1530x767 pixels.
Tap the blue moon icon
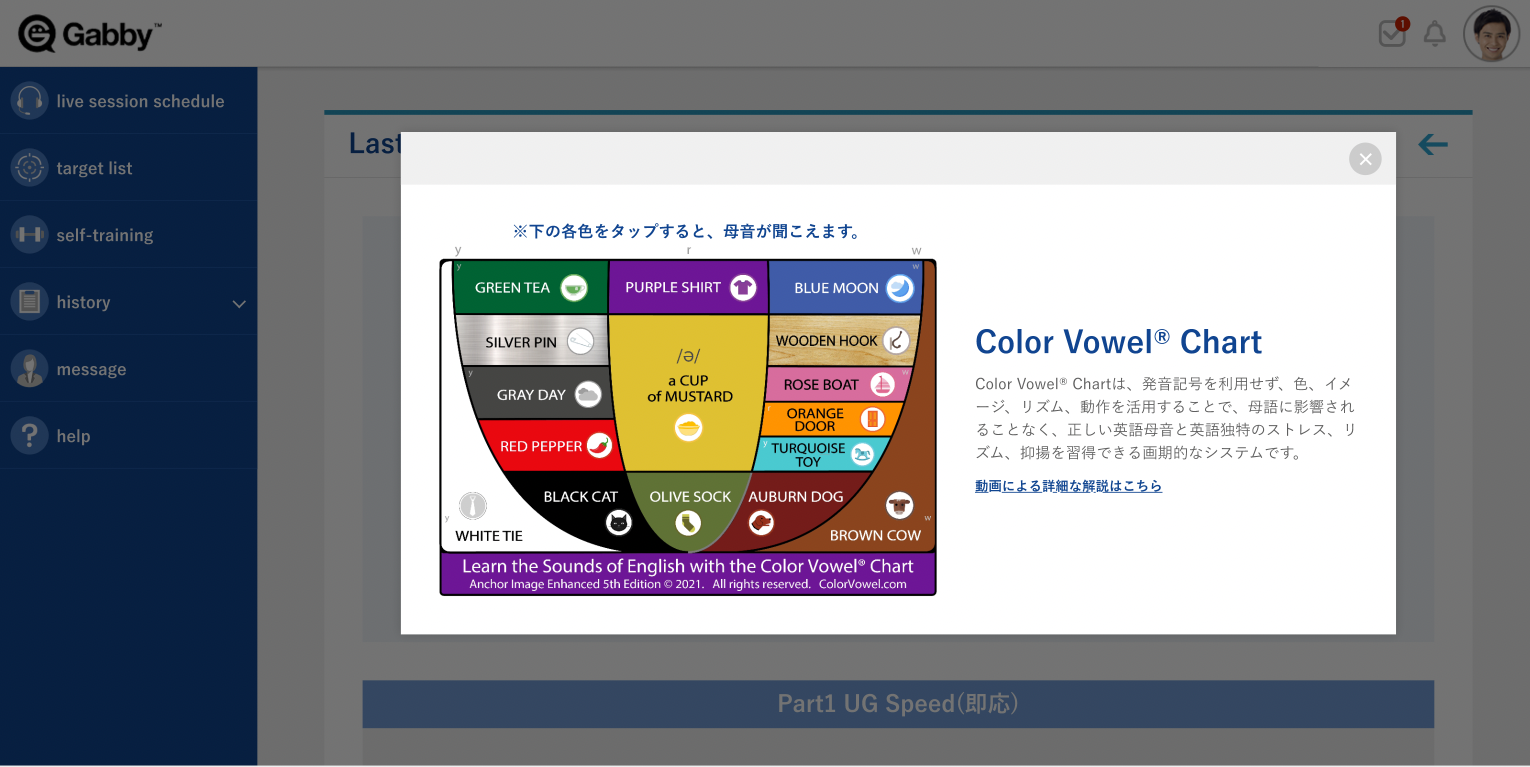[x=900, y=288]
